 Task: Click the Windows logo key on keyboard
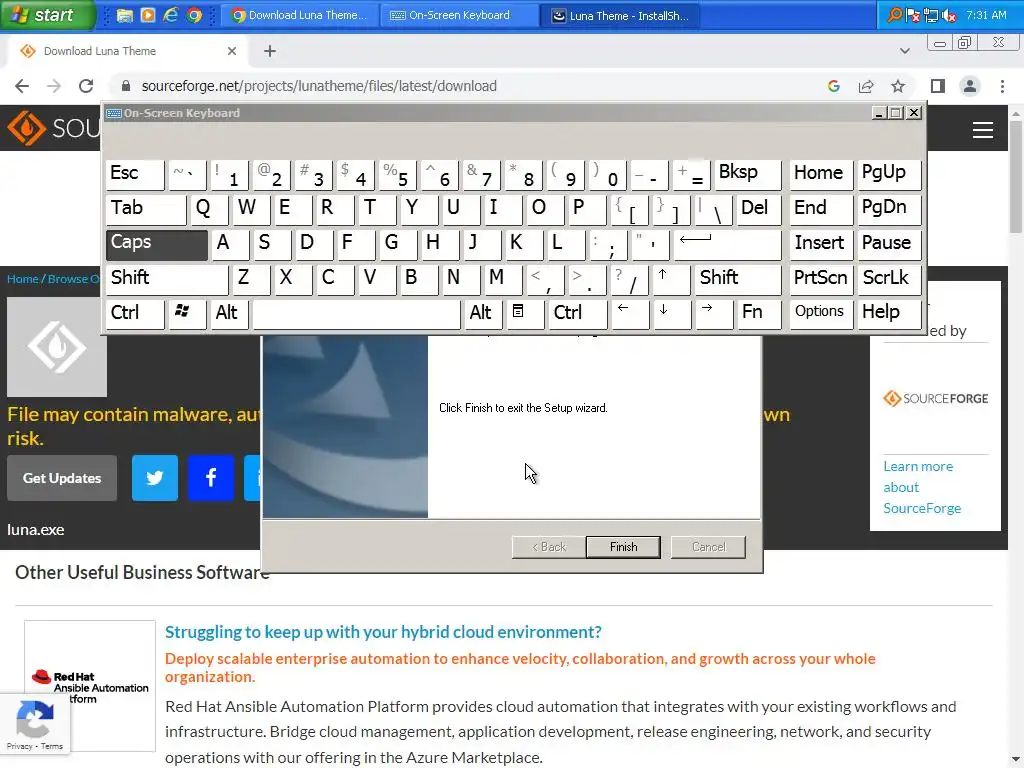(x=187, y=314)
